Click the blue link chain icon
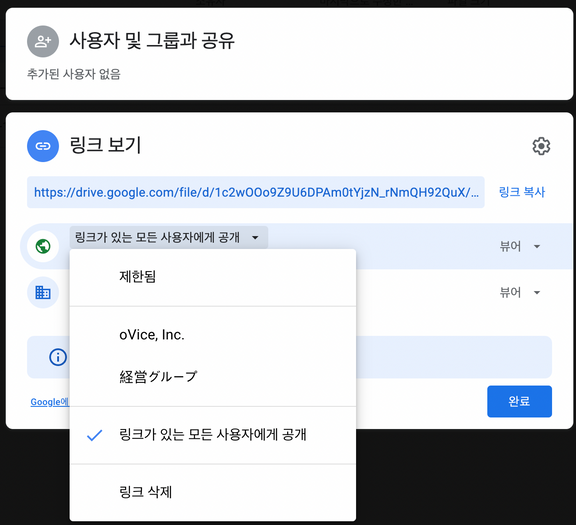Viewport: 576px width, 525px height. [43, 146]
